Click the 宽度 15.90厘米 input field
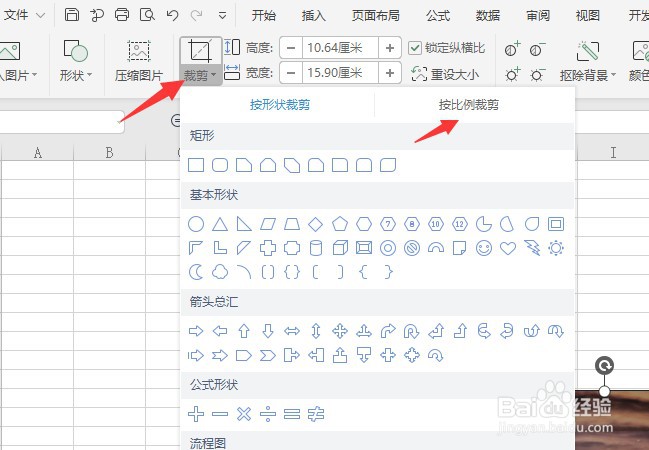 340,73
